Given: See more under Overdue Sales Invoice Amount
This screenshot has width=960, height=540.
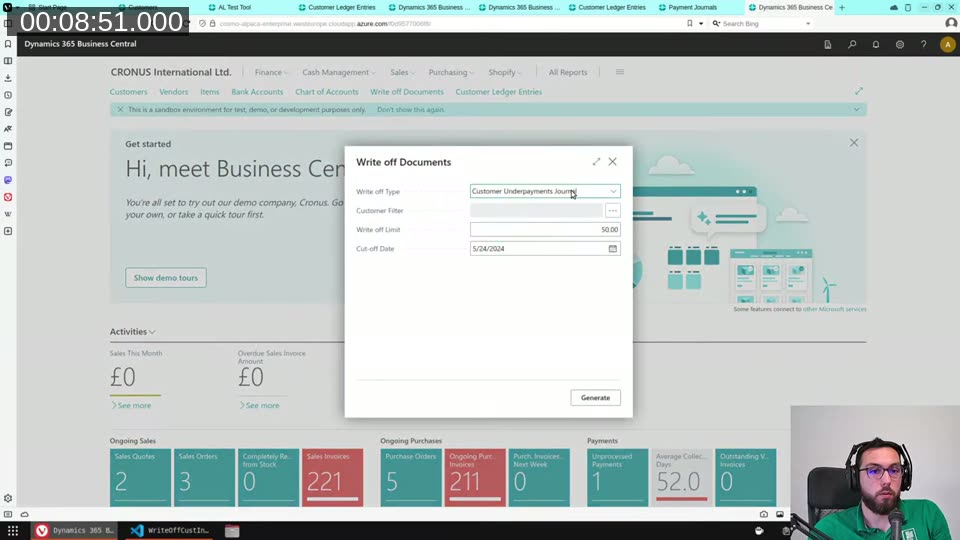Looking at the screenshot, I should click(x=259, y=405).
